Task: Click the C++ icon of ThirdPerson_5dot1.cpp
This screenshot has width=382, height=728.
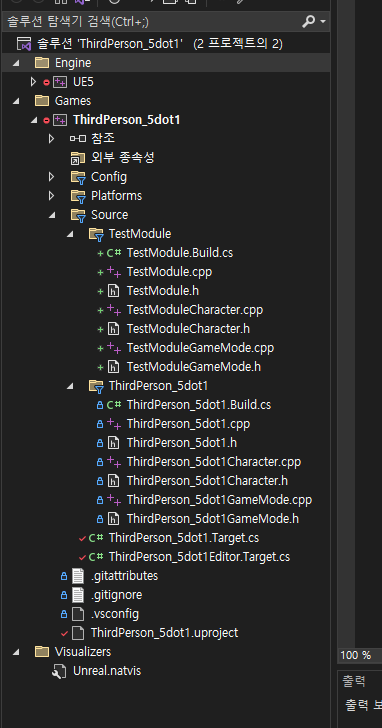Action: tap(114, 424)
